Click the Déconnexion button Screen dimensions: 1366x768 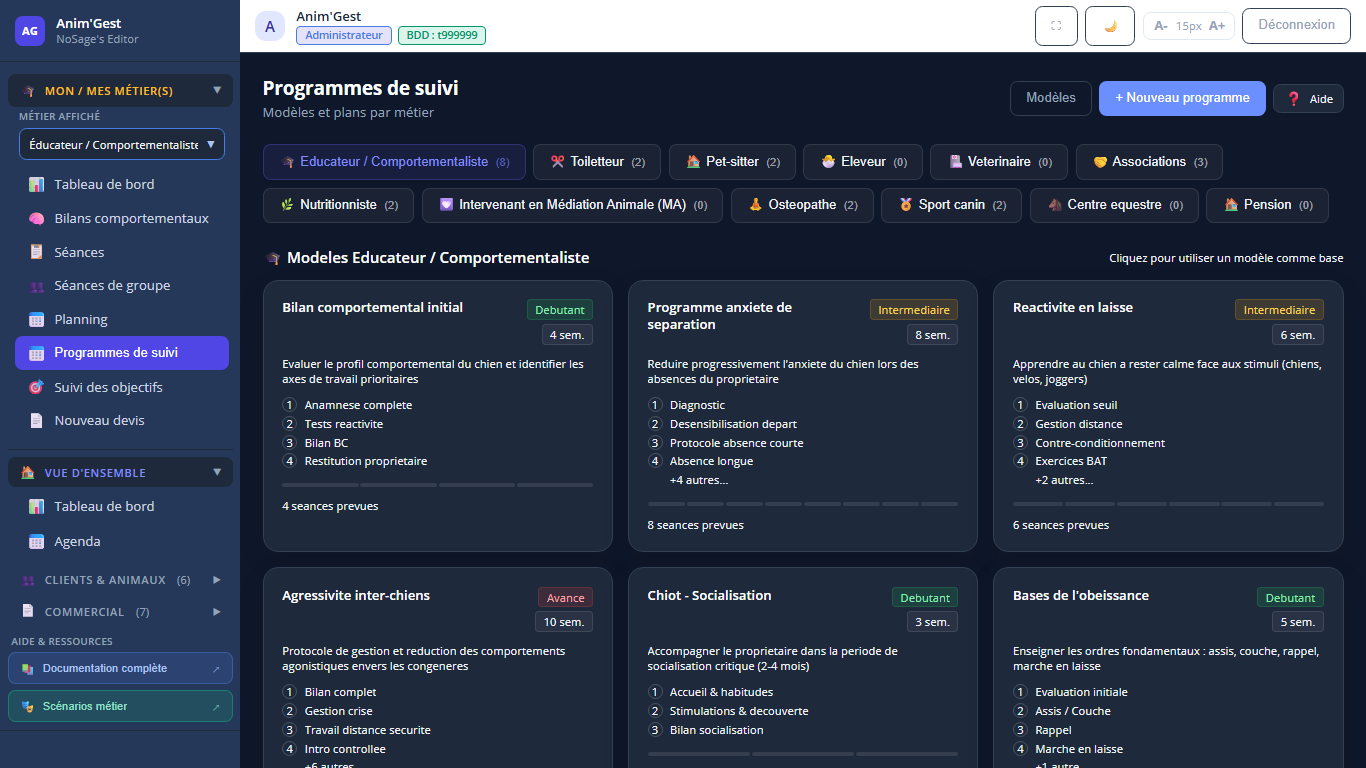coord(1296,25)
